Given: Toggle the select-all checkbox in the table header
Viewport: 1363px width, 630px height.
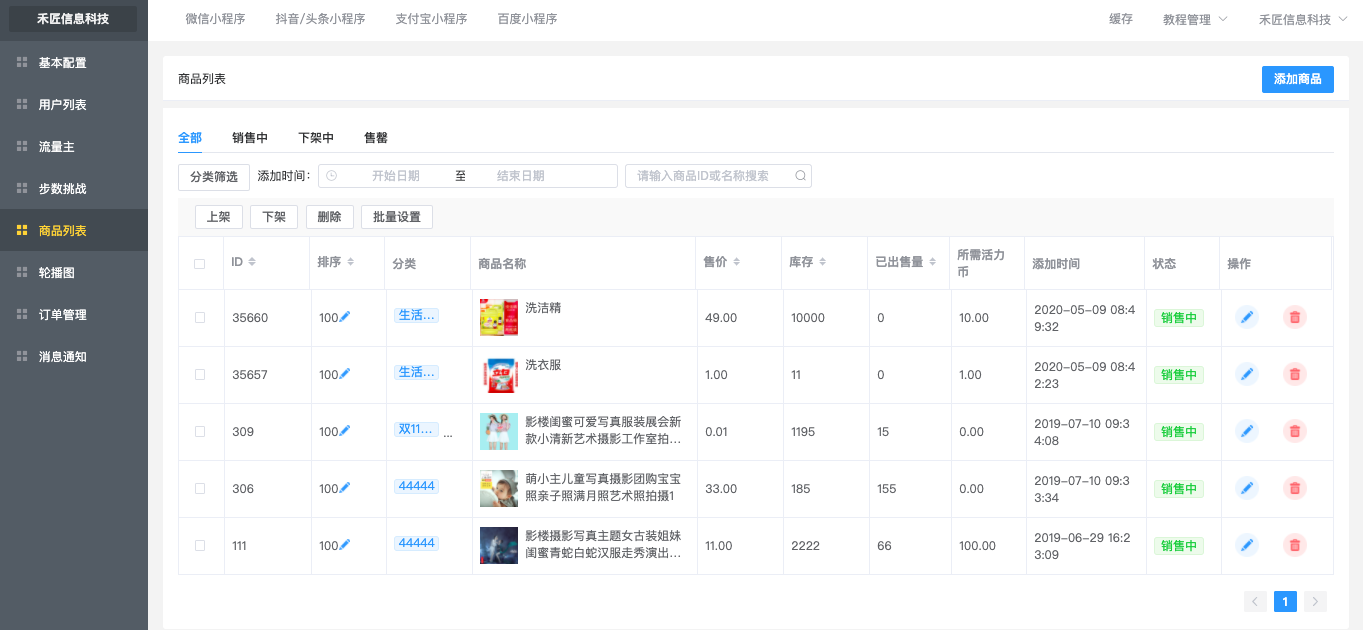Looking at the screenshot, I should pyautogui.click(x=200, y=264).
